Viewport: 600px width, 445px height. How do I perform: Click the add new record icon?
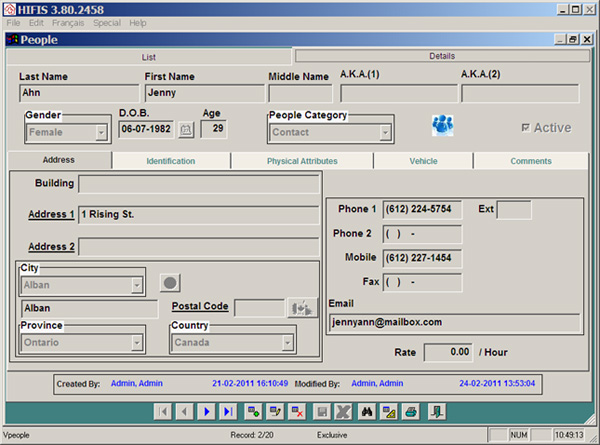253,411
